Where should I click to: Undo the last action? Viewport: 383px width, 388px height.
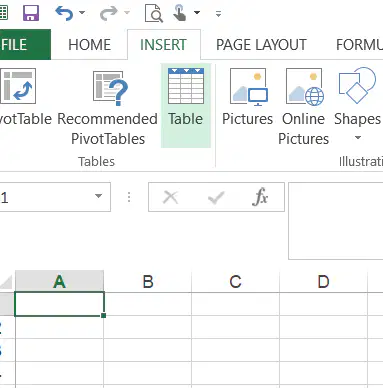64,13
